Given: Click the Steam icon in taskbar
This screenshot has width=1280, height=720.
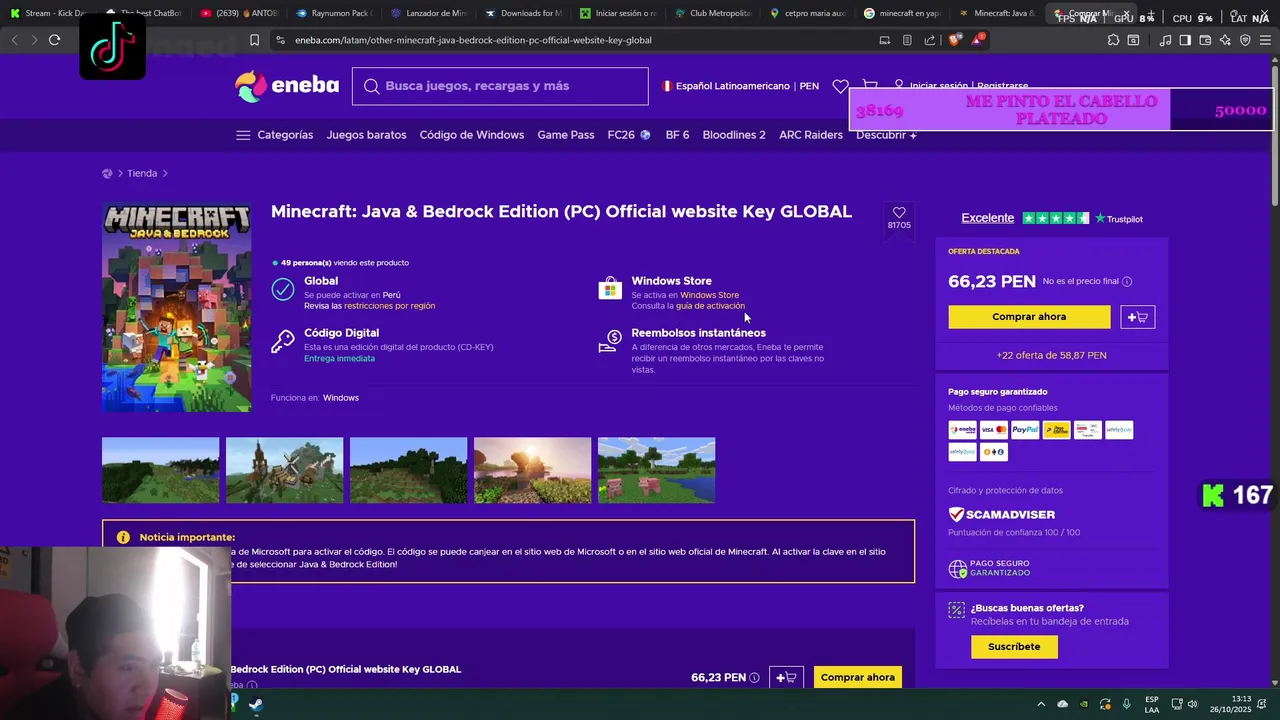Looking at the screenshot, I should (256, 704).
